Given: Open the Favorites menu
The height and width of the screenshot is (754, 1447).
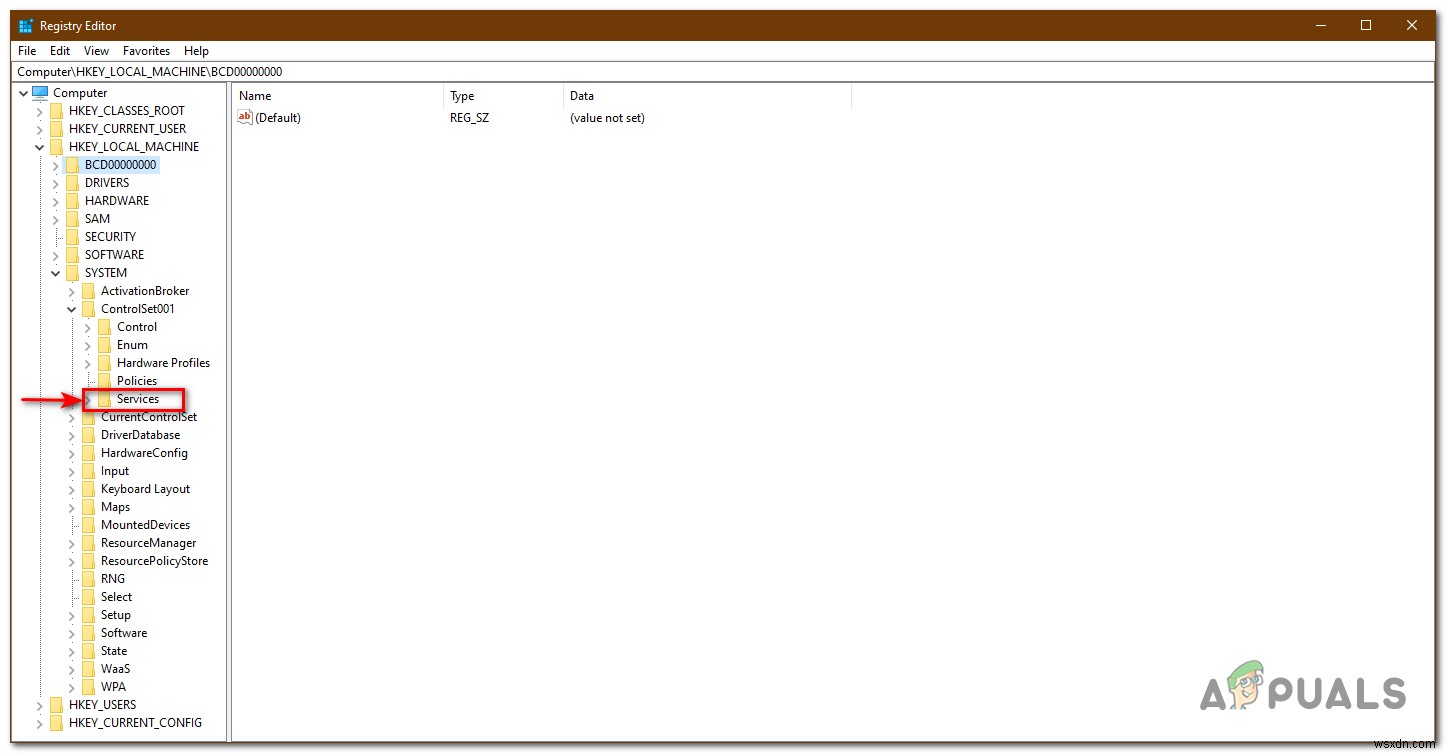Looking at the screenshot, I should click(x=146, y=50).
